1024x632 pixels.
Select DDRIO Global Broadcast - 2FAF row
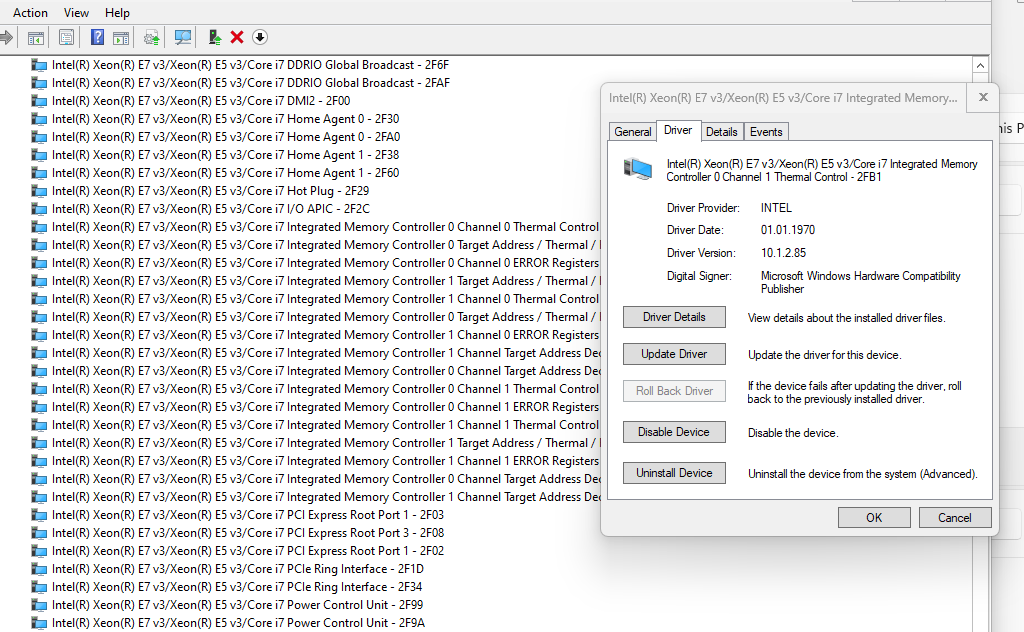pos(251,83)
